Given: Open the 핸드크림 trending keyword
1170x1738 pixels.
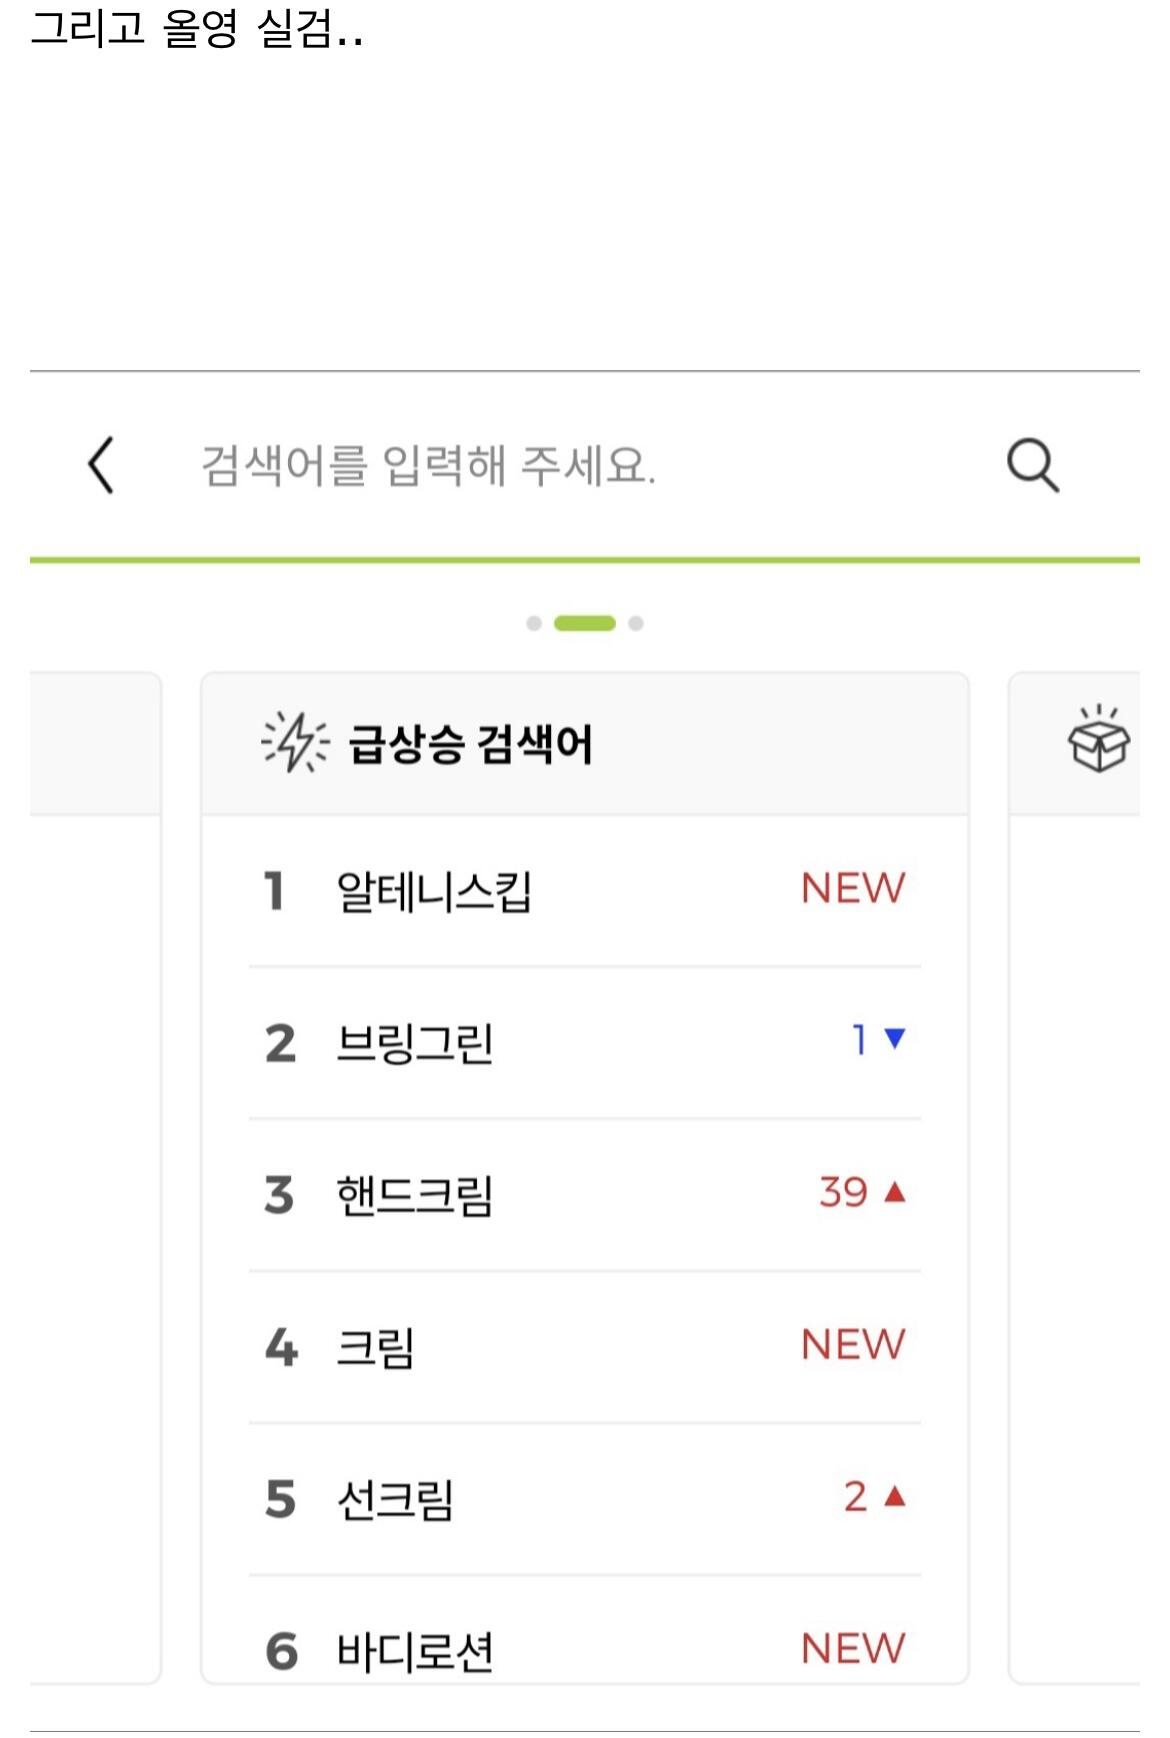Looking at the screenshot, I should coord(414,1195).
